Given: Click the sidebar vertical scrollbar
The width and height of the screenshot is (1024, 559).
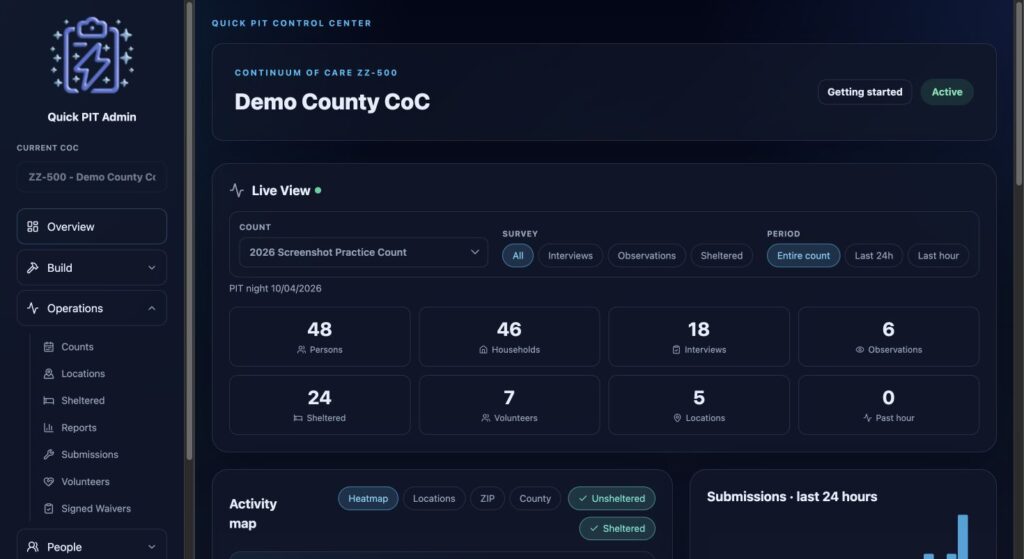Looking at the screenshot, I should click(189, 231).
